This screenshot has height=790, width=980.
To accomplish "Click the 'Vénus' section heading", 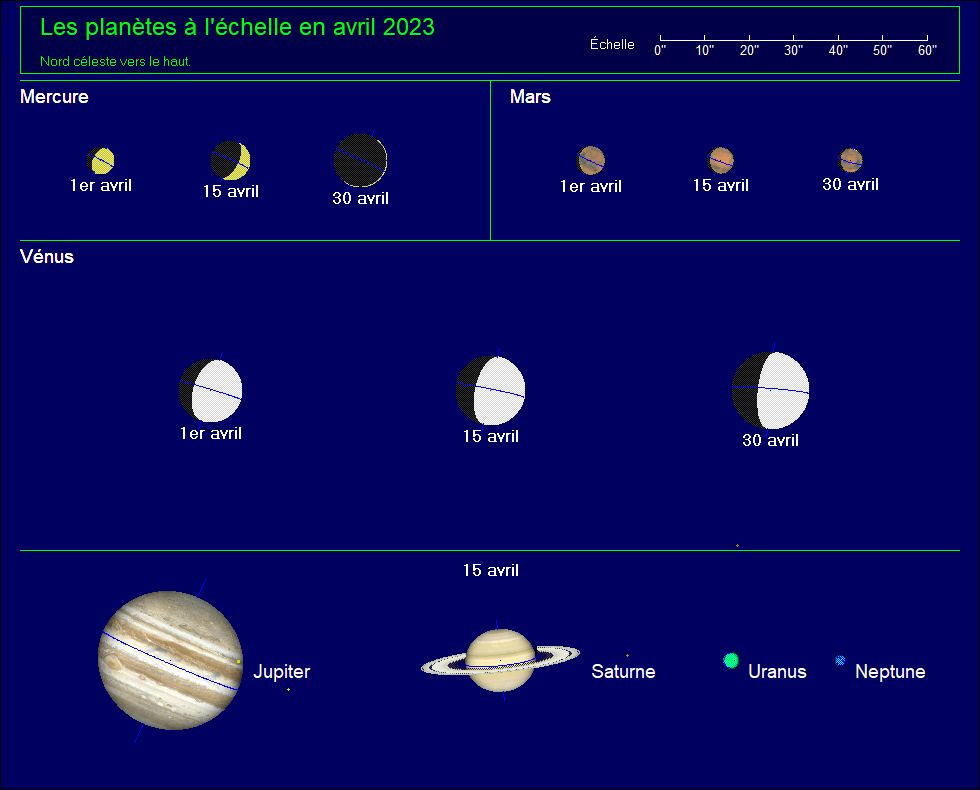I will point(47,257).
